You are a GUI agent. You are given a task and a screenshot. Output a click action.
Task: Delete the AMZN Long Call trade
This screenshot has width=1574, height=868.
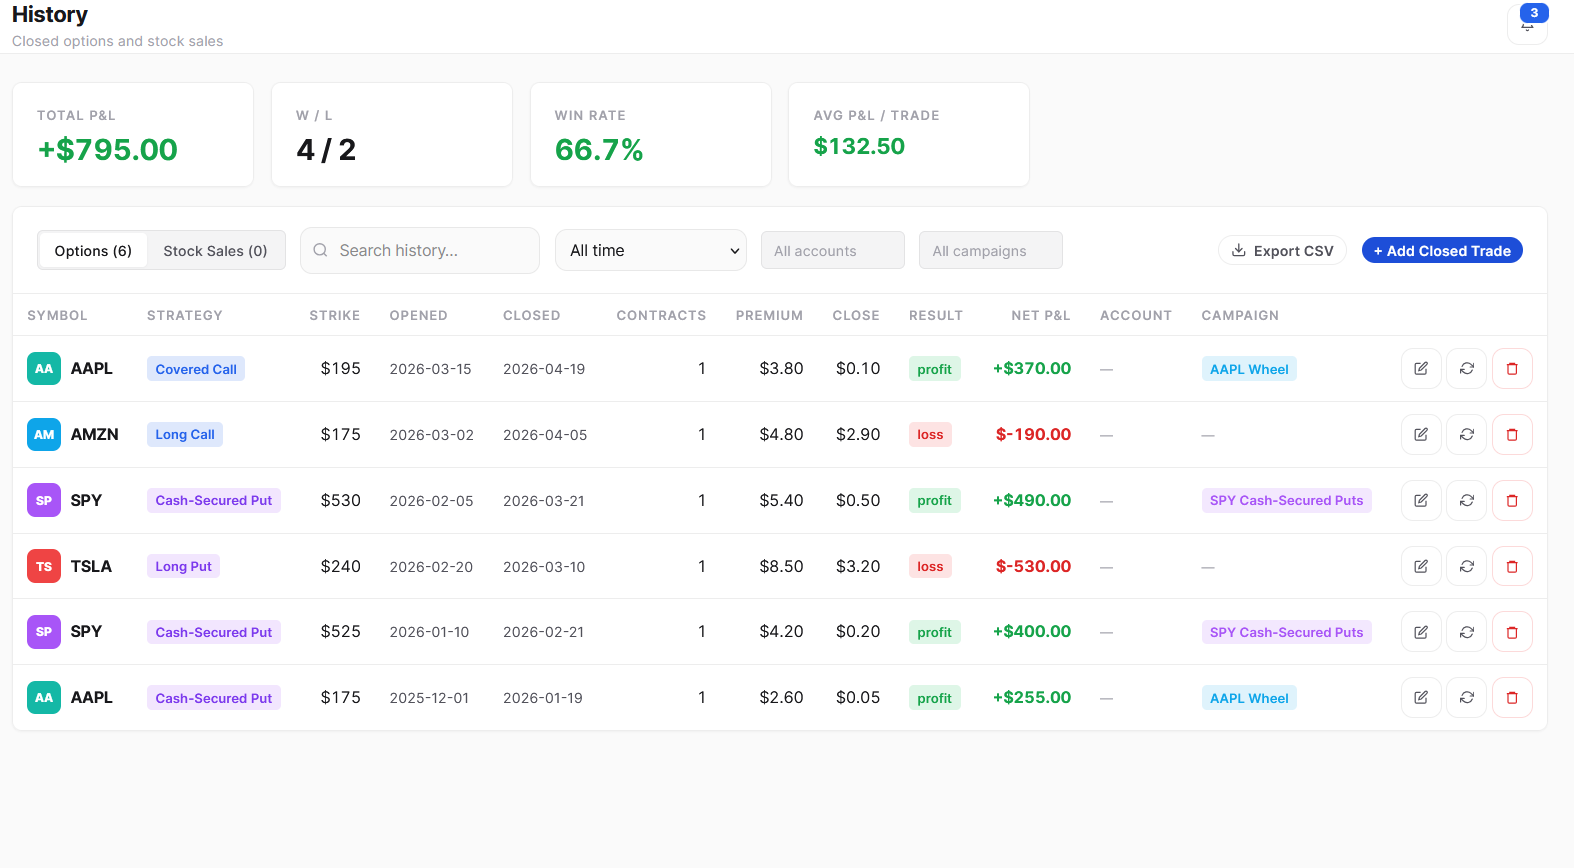pyautogui.click(x=1512, y=435)
